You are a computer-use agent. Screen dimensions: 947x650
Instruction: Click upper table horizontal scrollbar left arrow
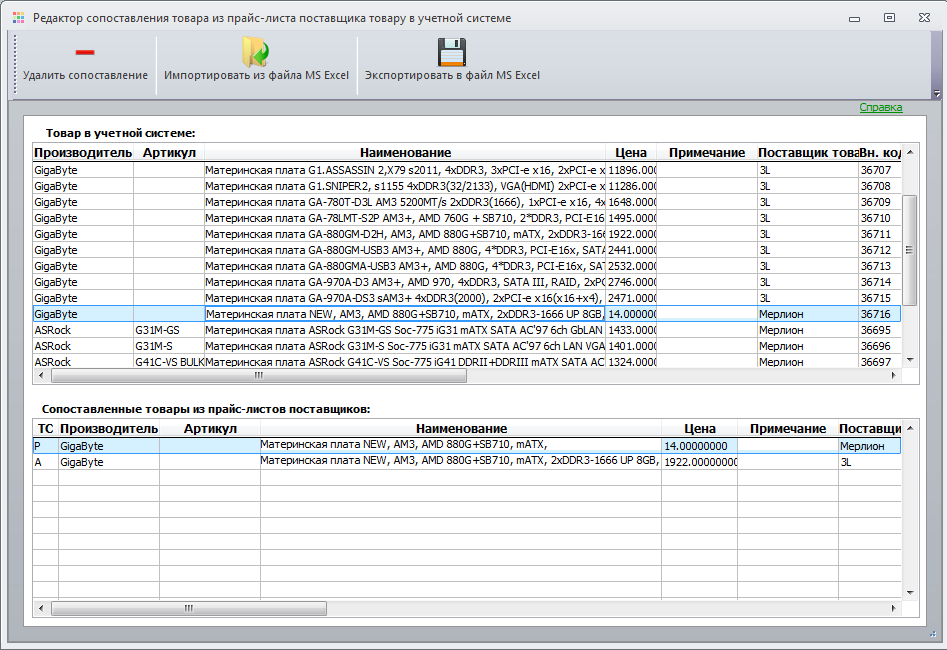[40, 376]
